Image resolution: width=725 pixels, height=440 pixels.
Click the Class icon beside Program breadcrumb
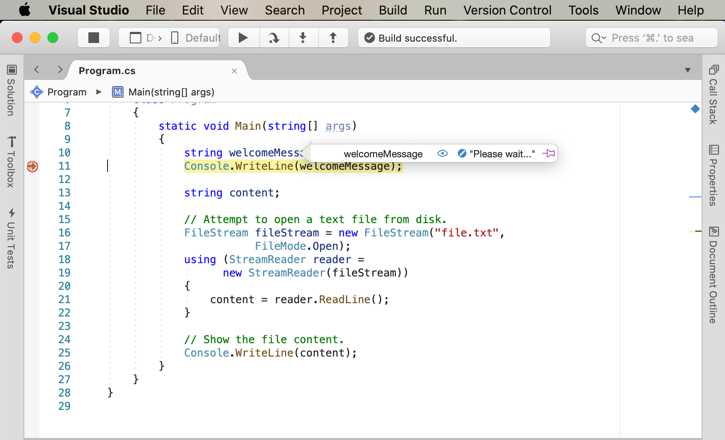(37, 92)
